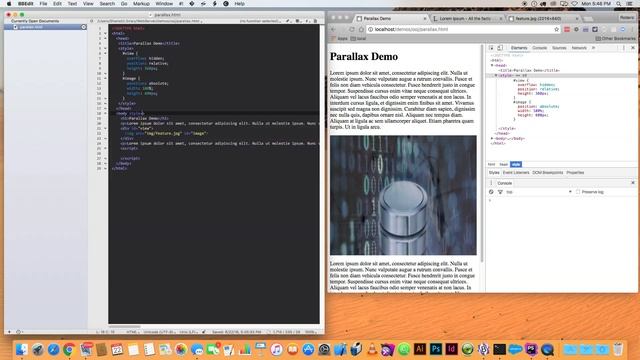Close the console drawer

[x=633, y=183]
